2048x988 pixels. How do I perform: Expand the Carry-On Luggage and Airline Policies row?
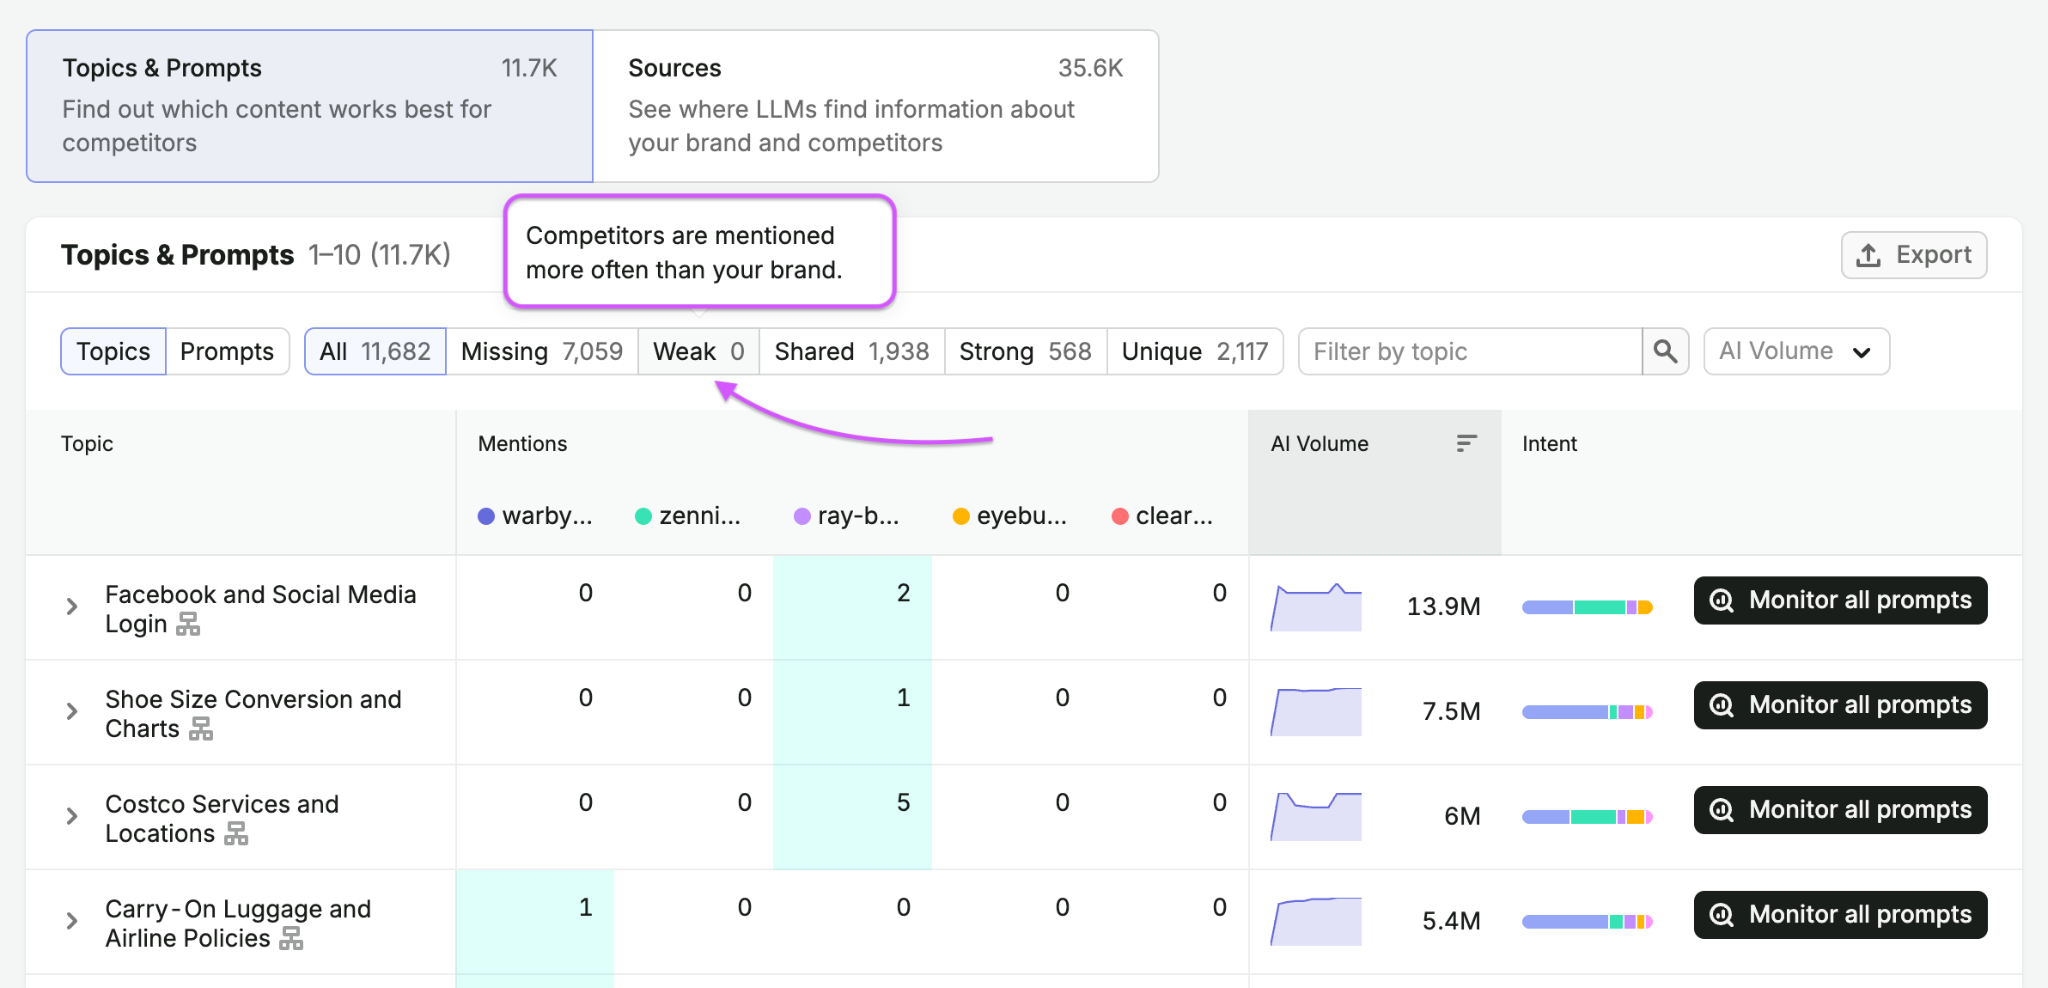(x=72, y=921)
